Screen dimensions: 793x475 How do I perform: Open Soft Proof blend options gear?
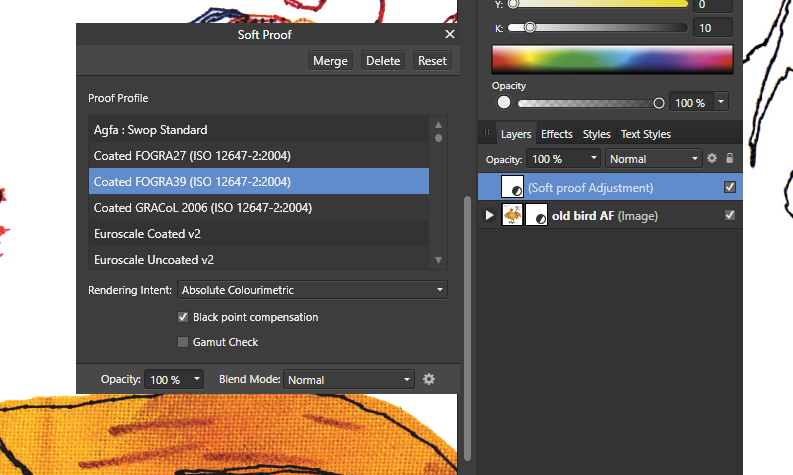[x=429, y=379]
